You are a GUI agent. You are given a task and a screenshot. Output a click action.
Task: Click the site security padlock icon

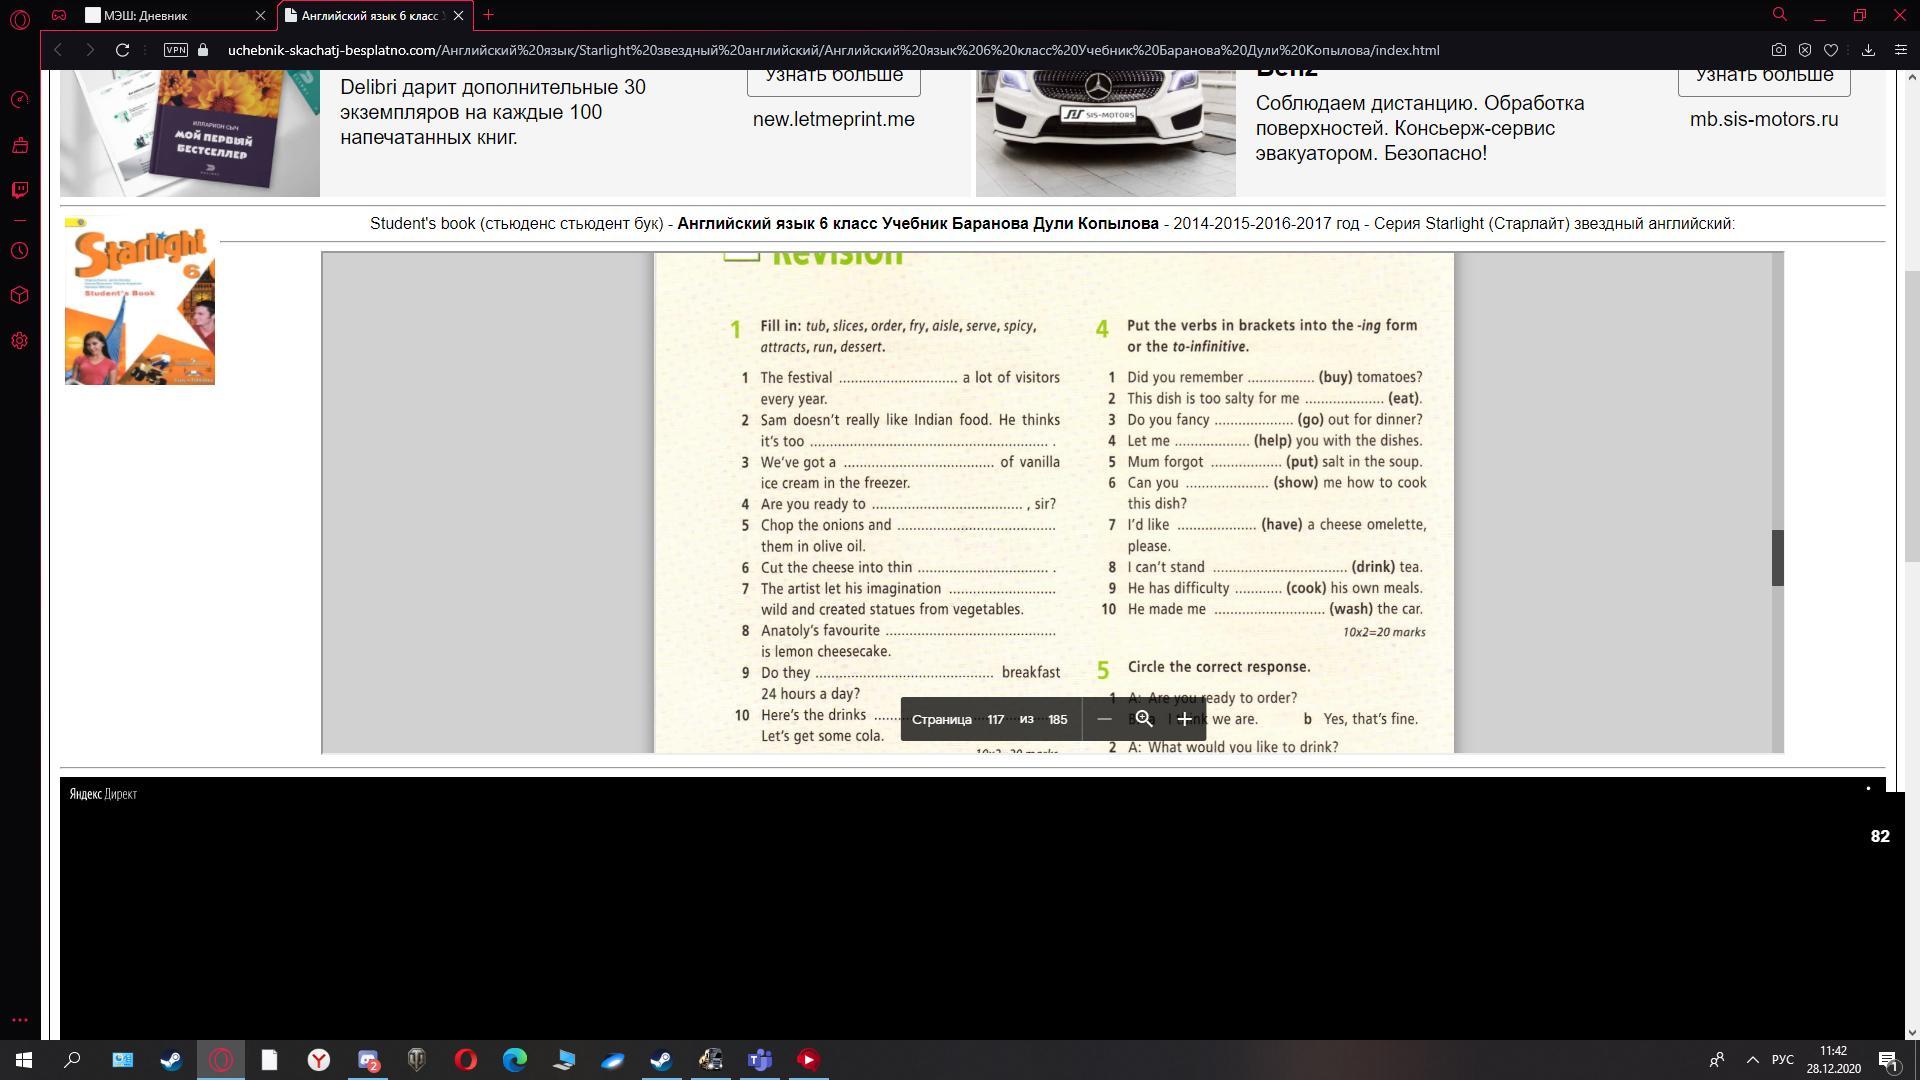point(204,50)
